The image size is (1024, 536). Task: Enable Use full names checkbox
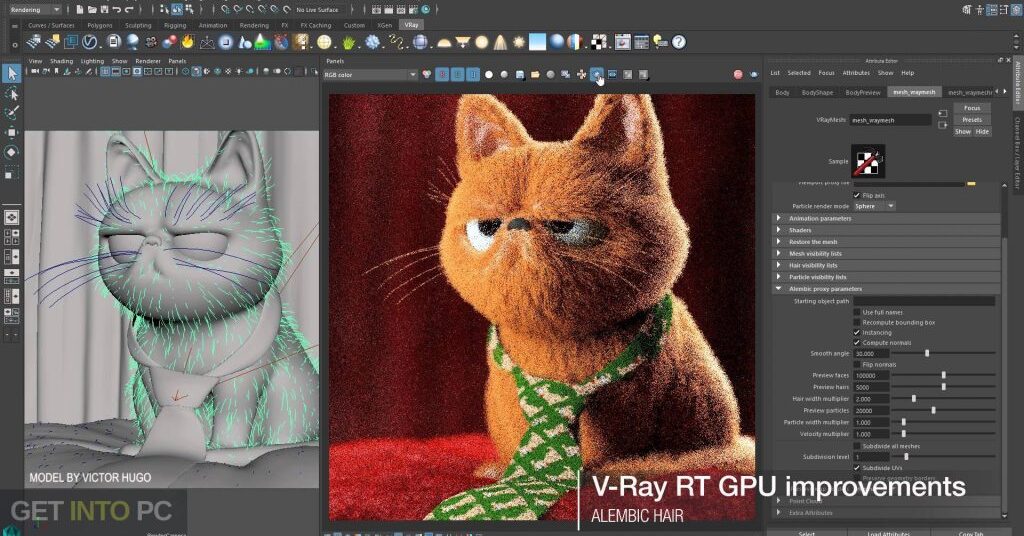click(x=857, y=312)
